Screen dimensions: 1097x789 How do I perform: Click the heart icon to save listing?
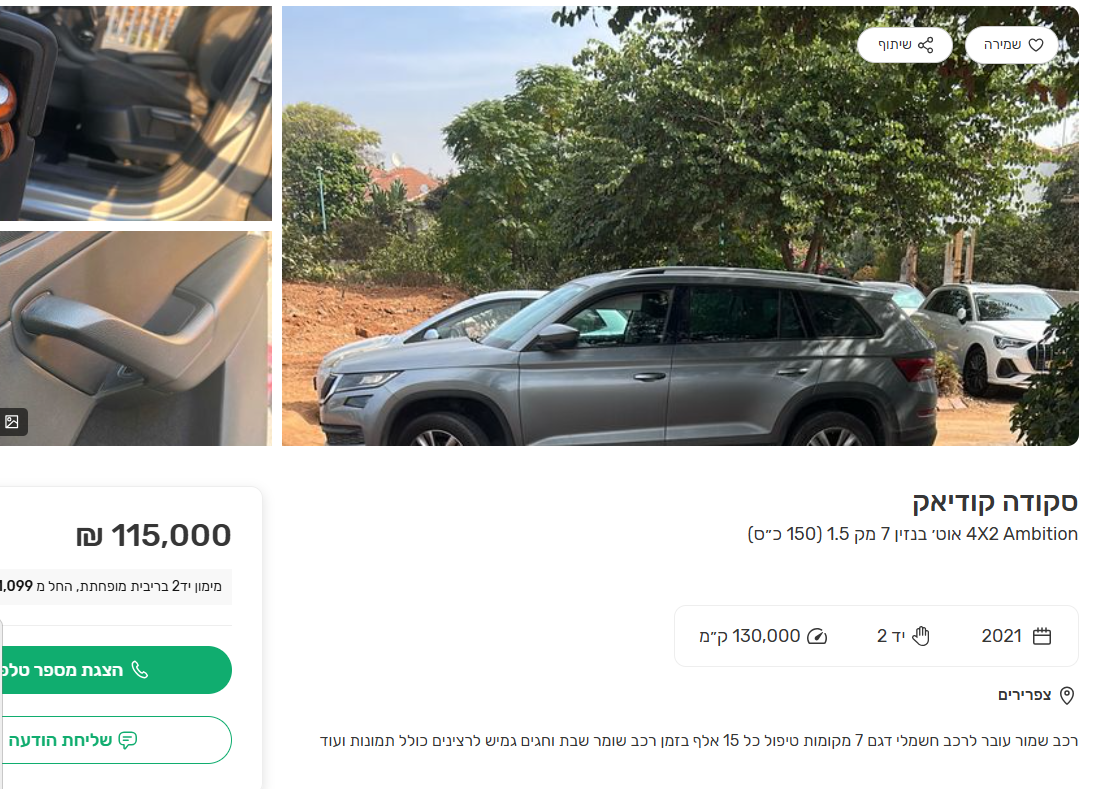[x=1036, y=45]
